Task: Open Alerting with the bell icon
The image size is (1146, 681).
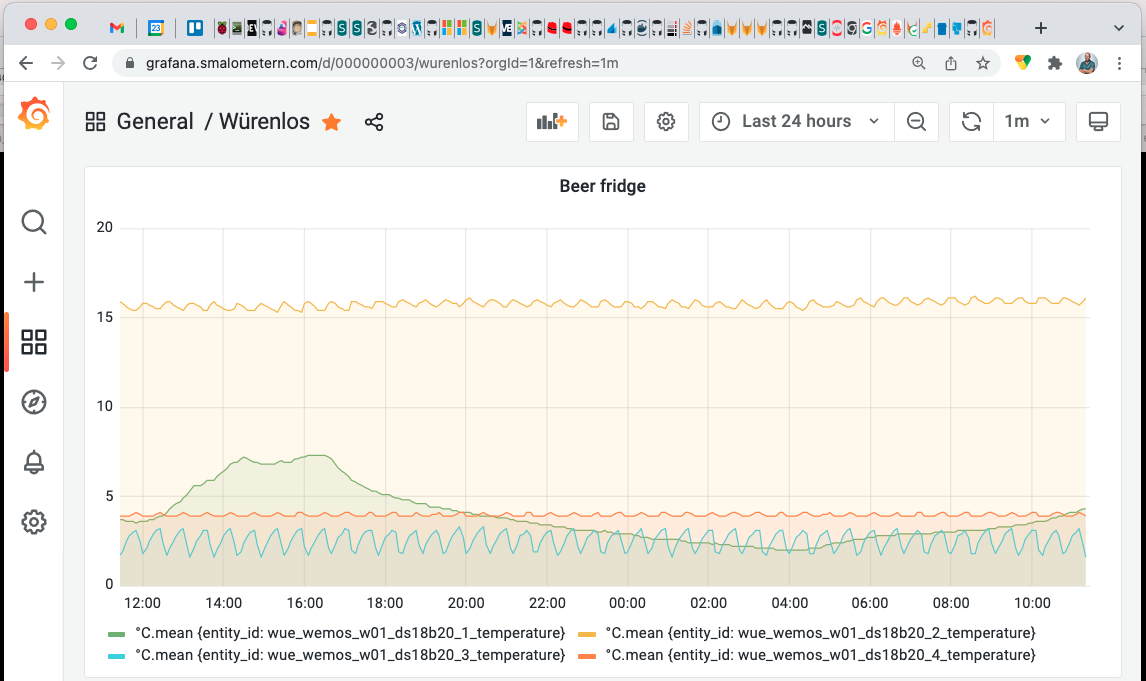Action: [34, 462]
